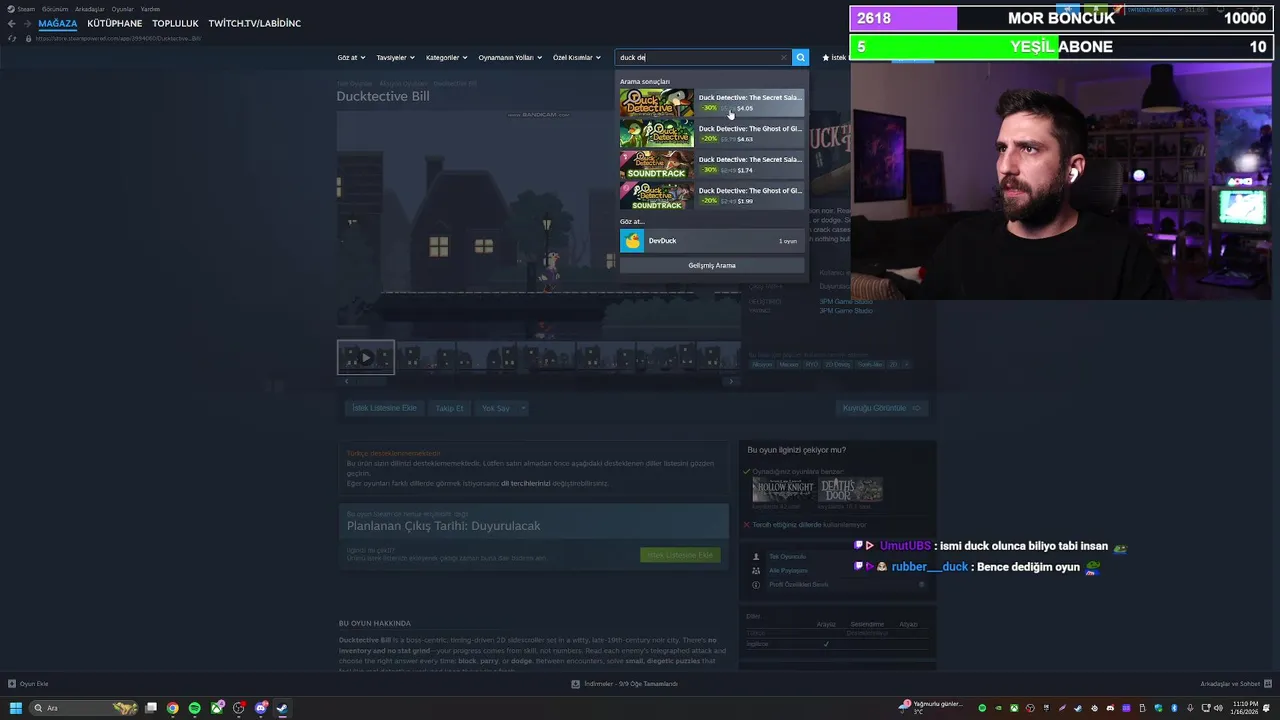
Task: Click Oyun Ekle at the bottom left
Action: tap(28, 684)
